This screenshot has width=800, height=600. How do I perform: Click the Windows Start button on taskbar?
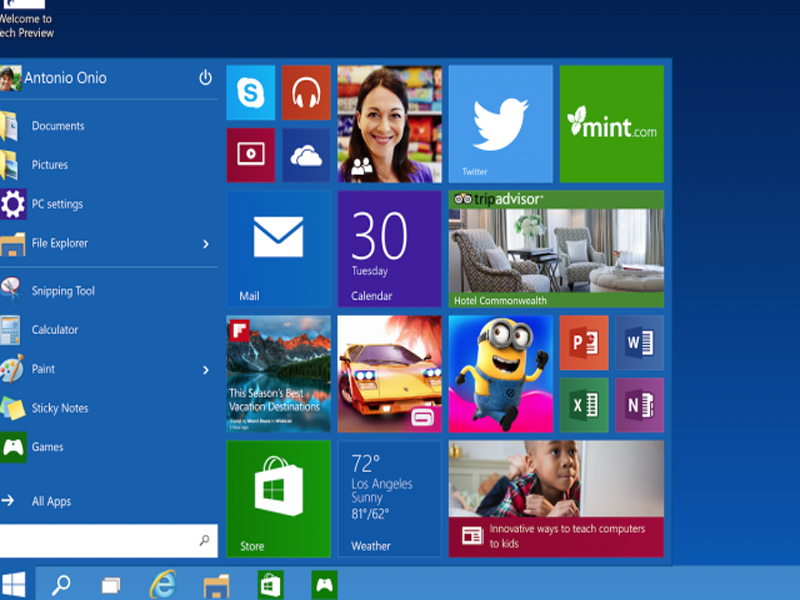point(13,584)
